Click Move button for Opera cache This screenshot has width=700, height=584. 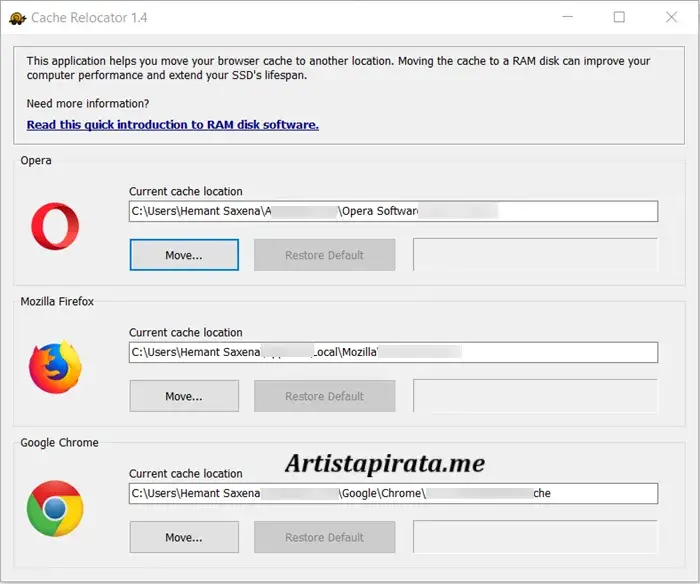(x=184, y=255)
